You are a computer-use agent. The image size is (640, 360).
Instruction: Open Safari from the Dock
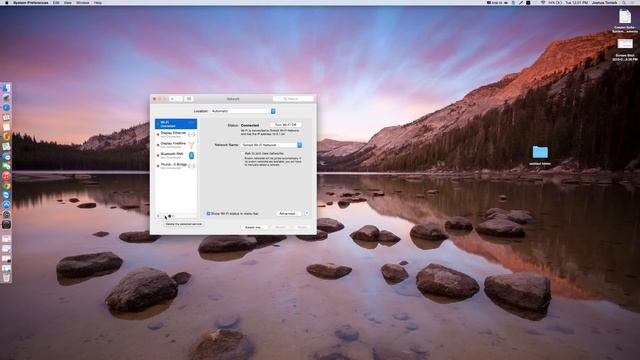(6, 107)
